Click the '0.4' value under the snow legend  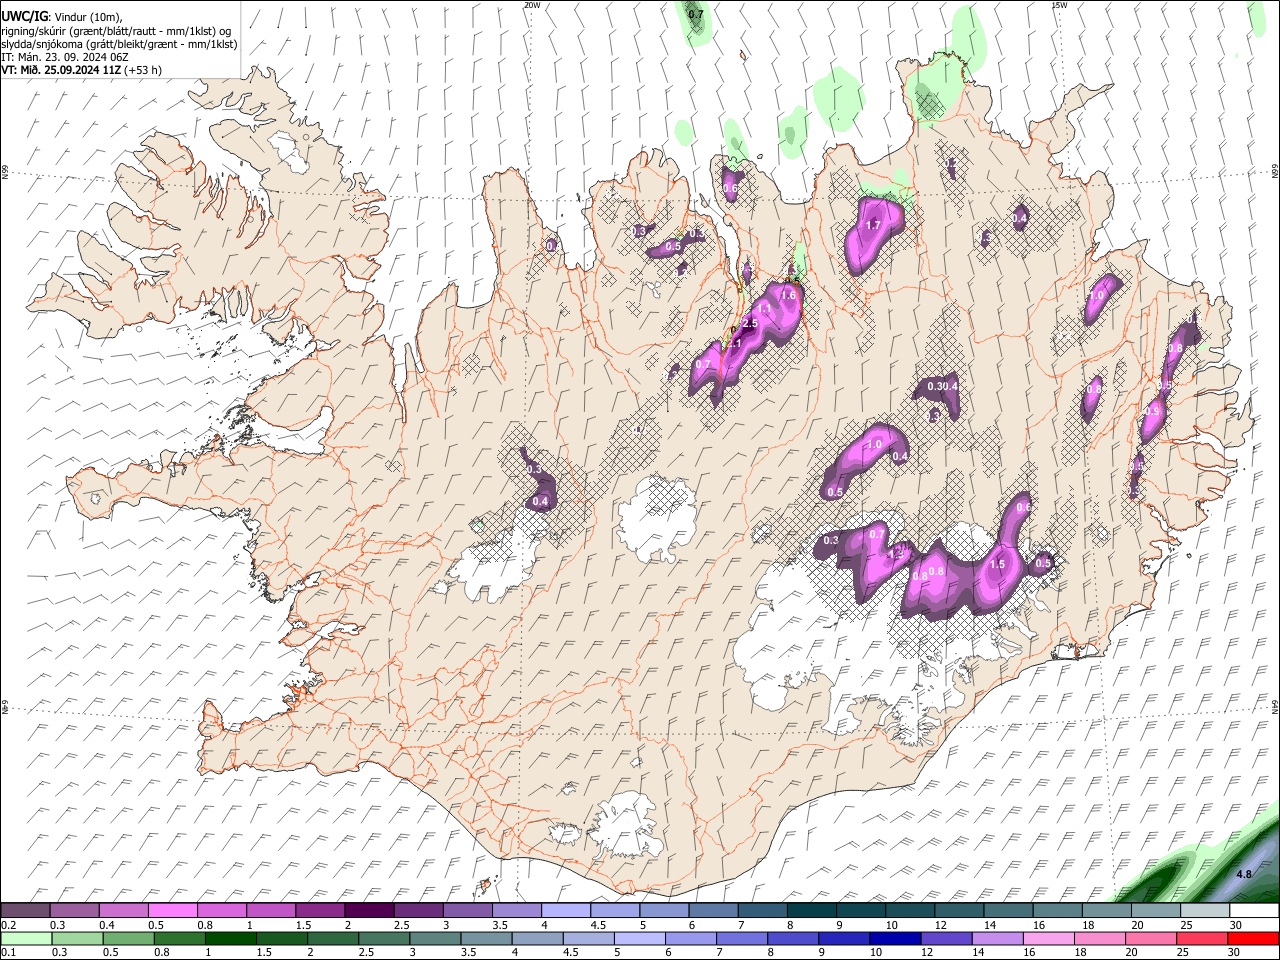[107, 925]
